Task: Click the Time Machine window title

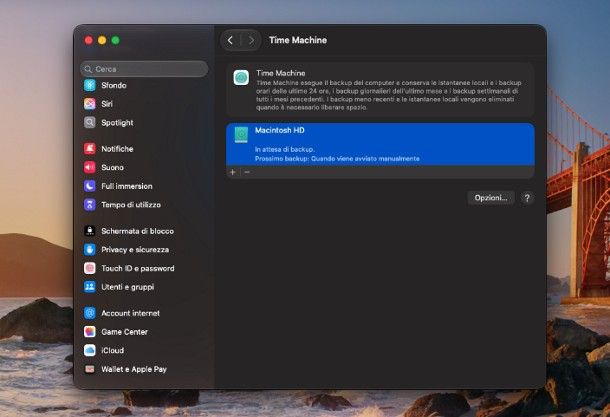Action: click(298, 40)
